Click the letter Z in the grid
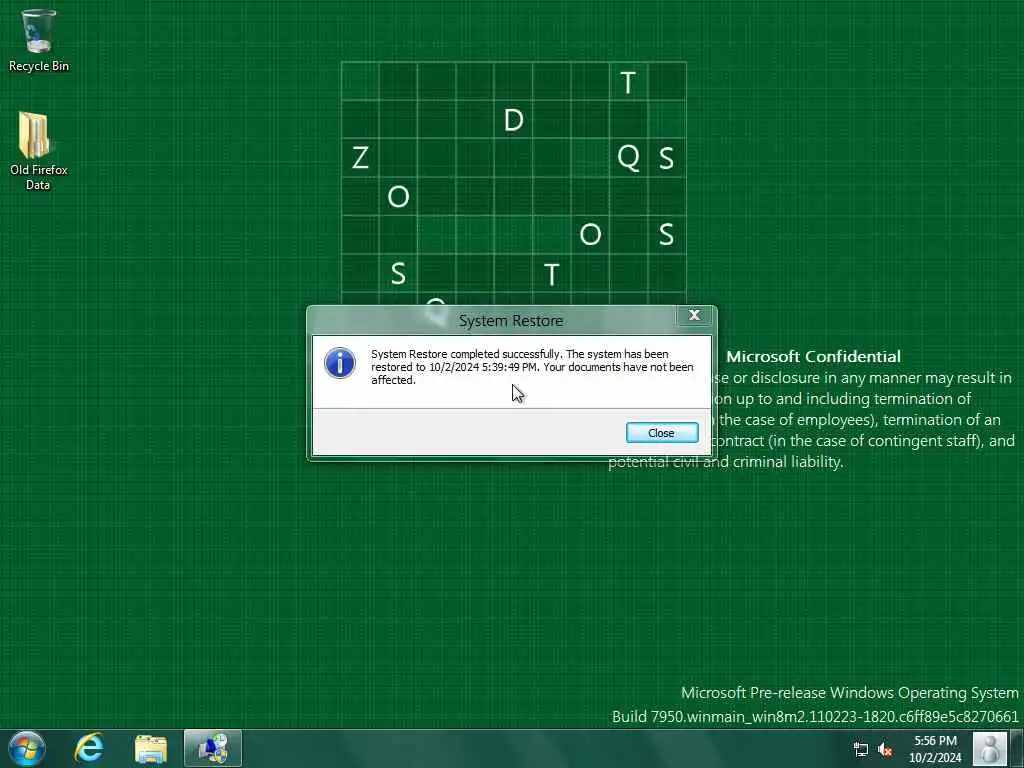 [360, 158]
